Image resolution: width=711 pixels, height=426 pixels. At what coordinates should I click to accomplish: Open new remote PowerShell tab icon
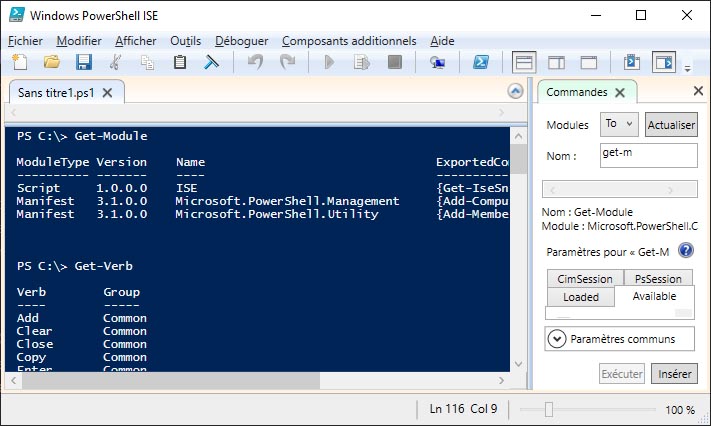click(437, 62)
